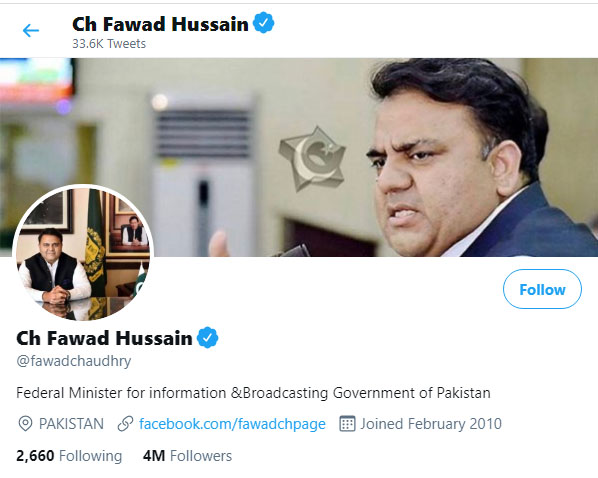598x478 pixels.
Task: Click the large profile name heading
Action: tap(104, 338)
